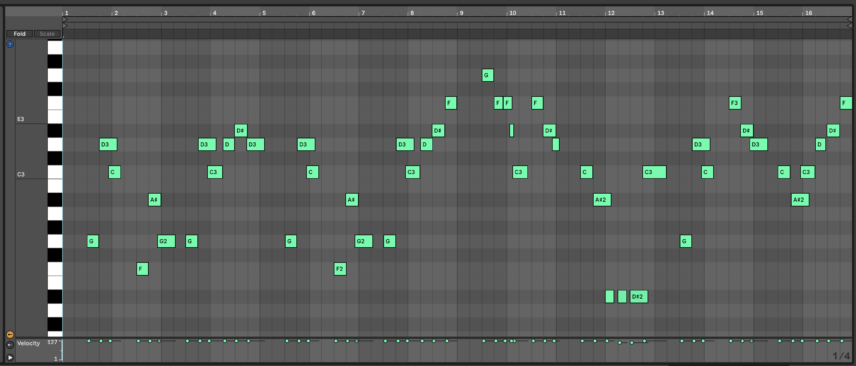The height and width of the screenshot is (366, 856).
Task: Select the last F note at the right edge
Action: [x=846, y=103]
